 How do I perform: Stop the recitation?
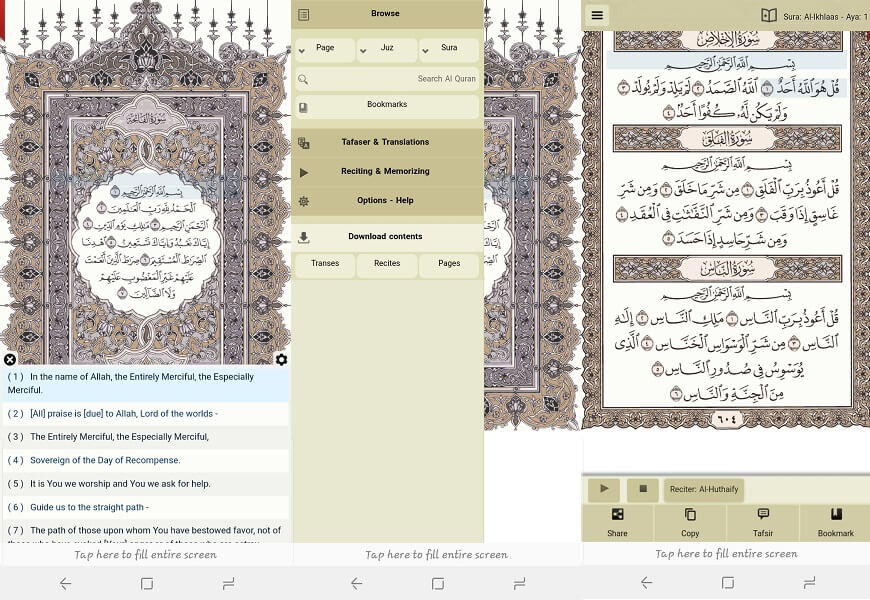coord(643,489)
